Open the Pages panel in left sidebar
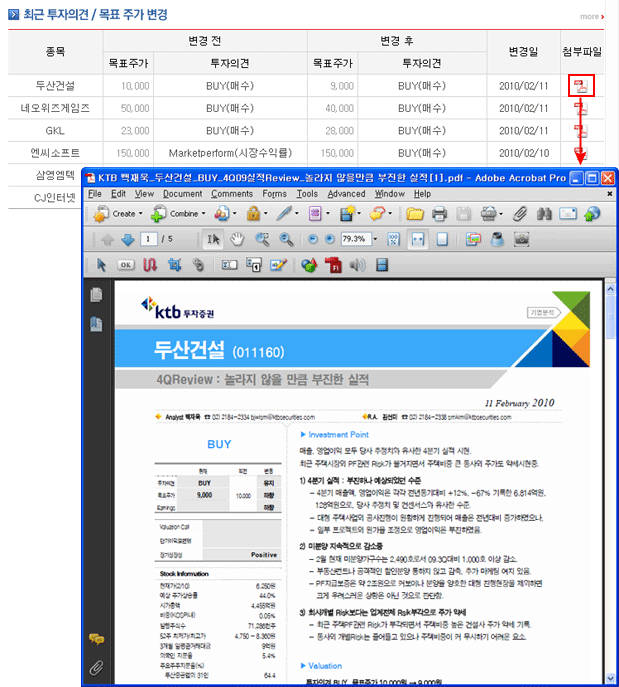This screenshot has height=687, width=619. coord(96,294)
